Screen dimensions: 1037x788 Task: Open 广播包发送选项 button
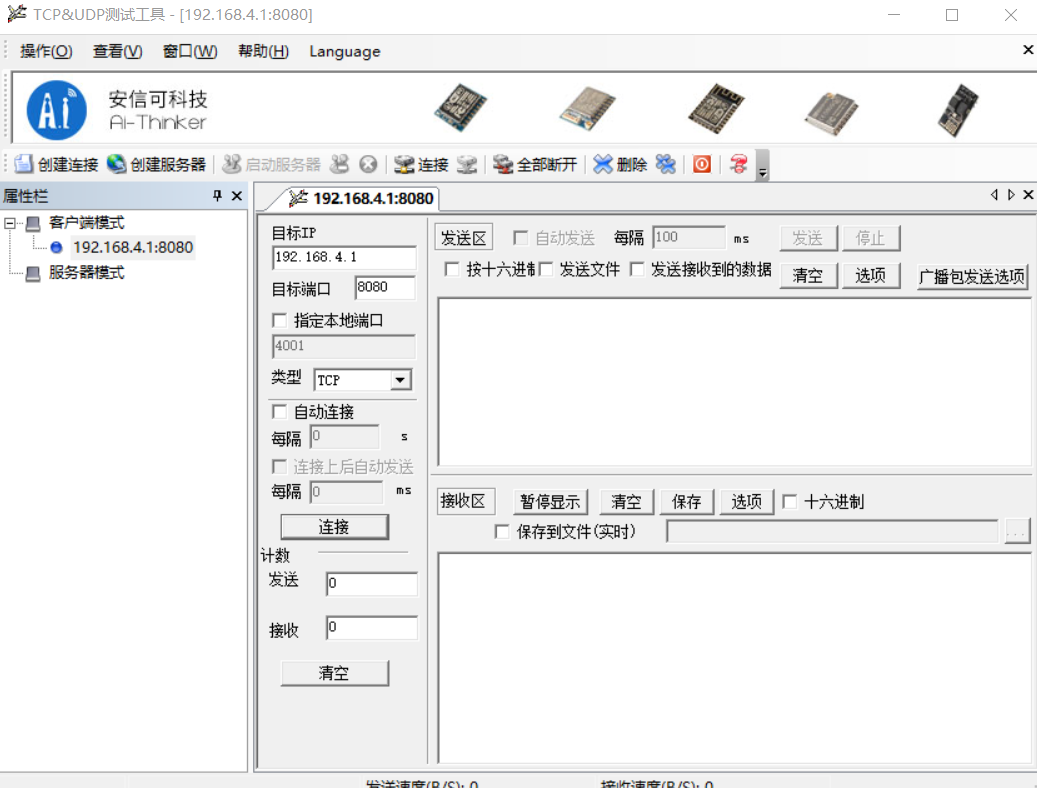coord(972,276)
